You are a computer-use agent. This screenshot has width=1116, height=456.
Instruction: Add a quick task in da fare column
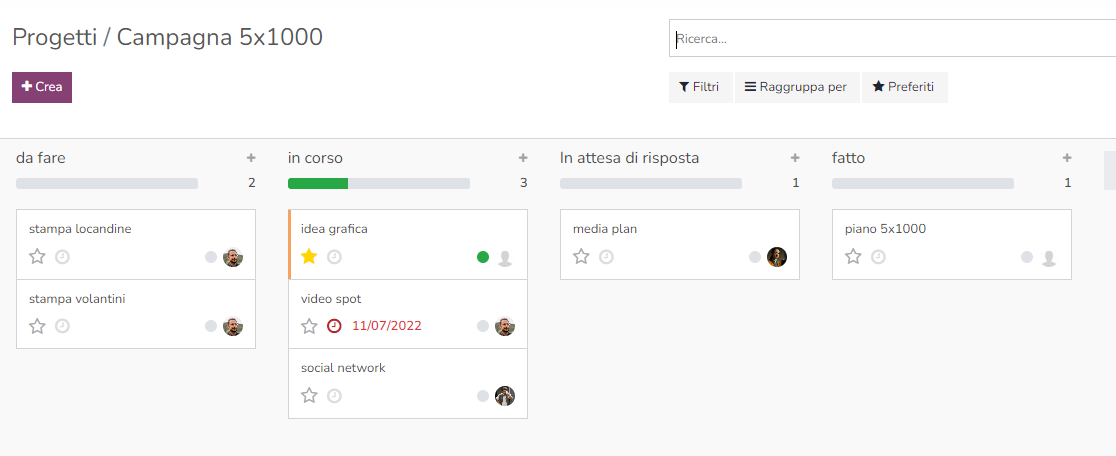tap(251, 158)
